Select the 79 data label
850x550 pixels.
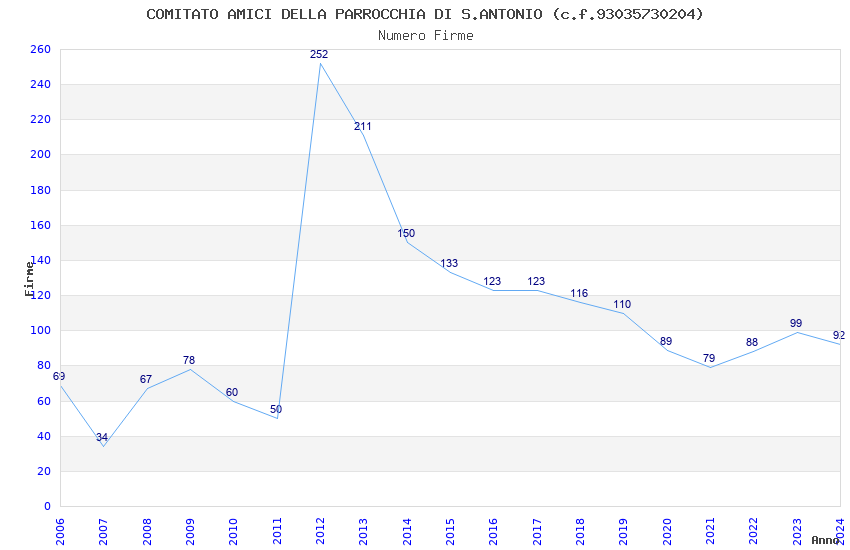(x=709, y=358)
